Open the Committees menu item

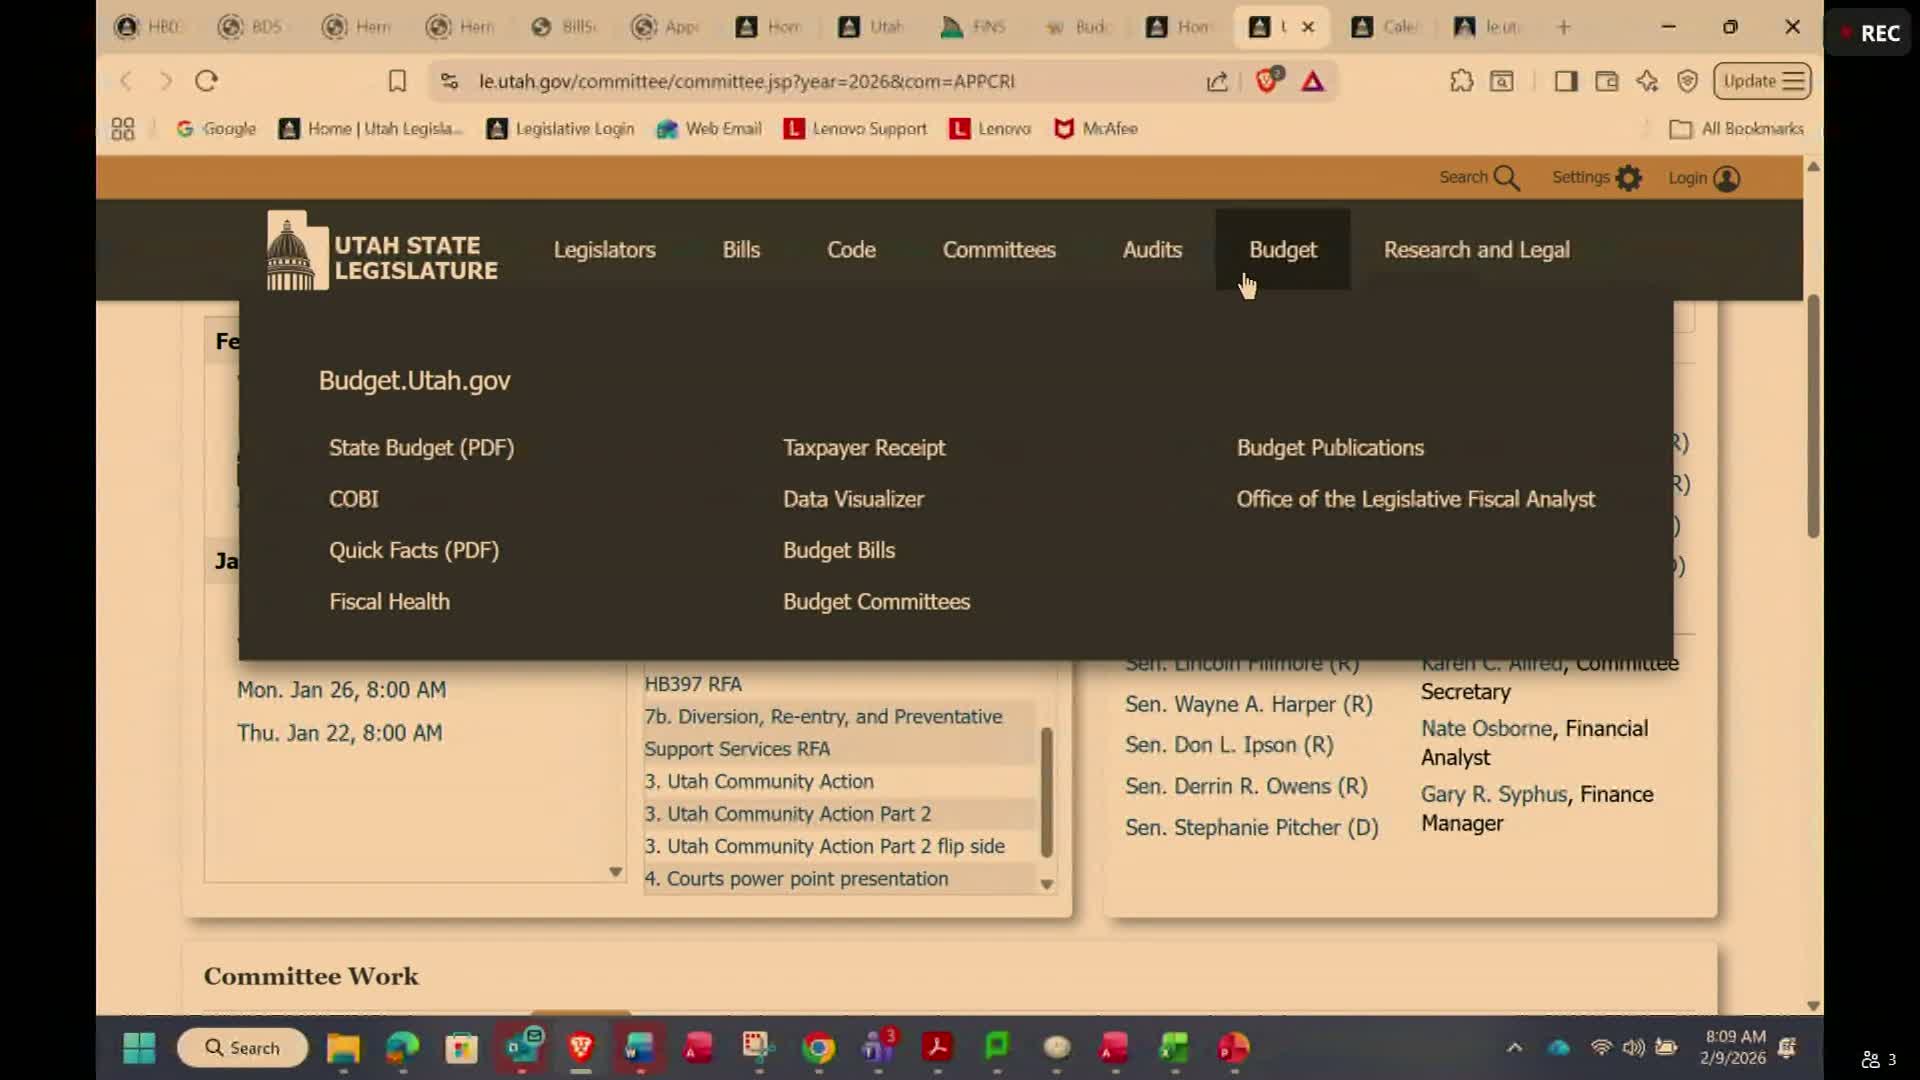(x=998, y=250)
